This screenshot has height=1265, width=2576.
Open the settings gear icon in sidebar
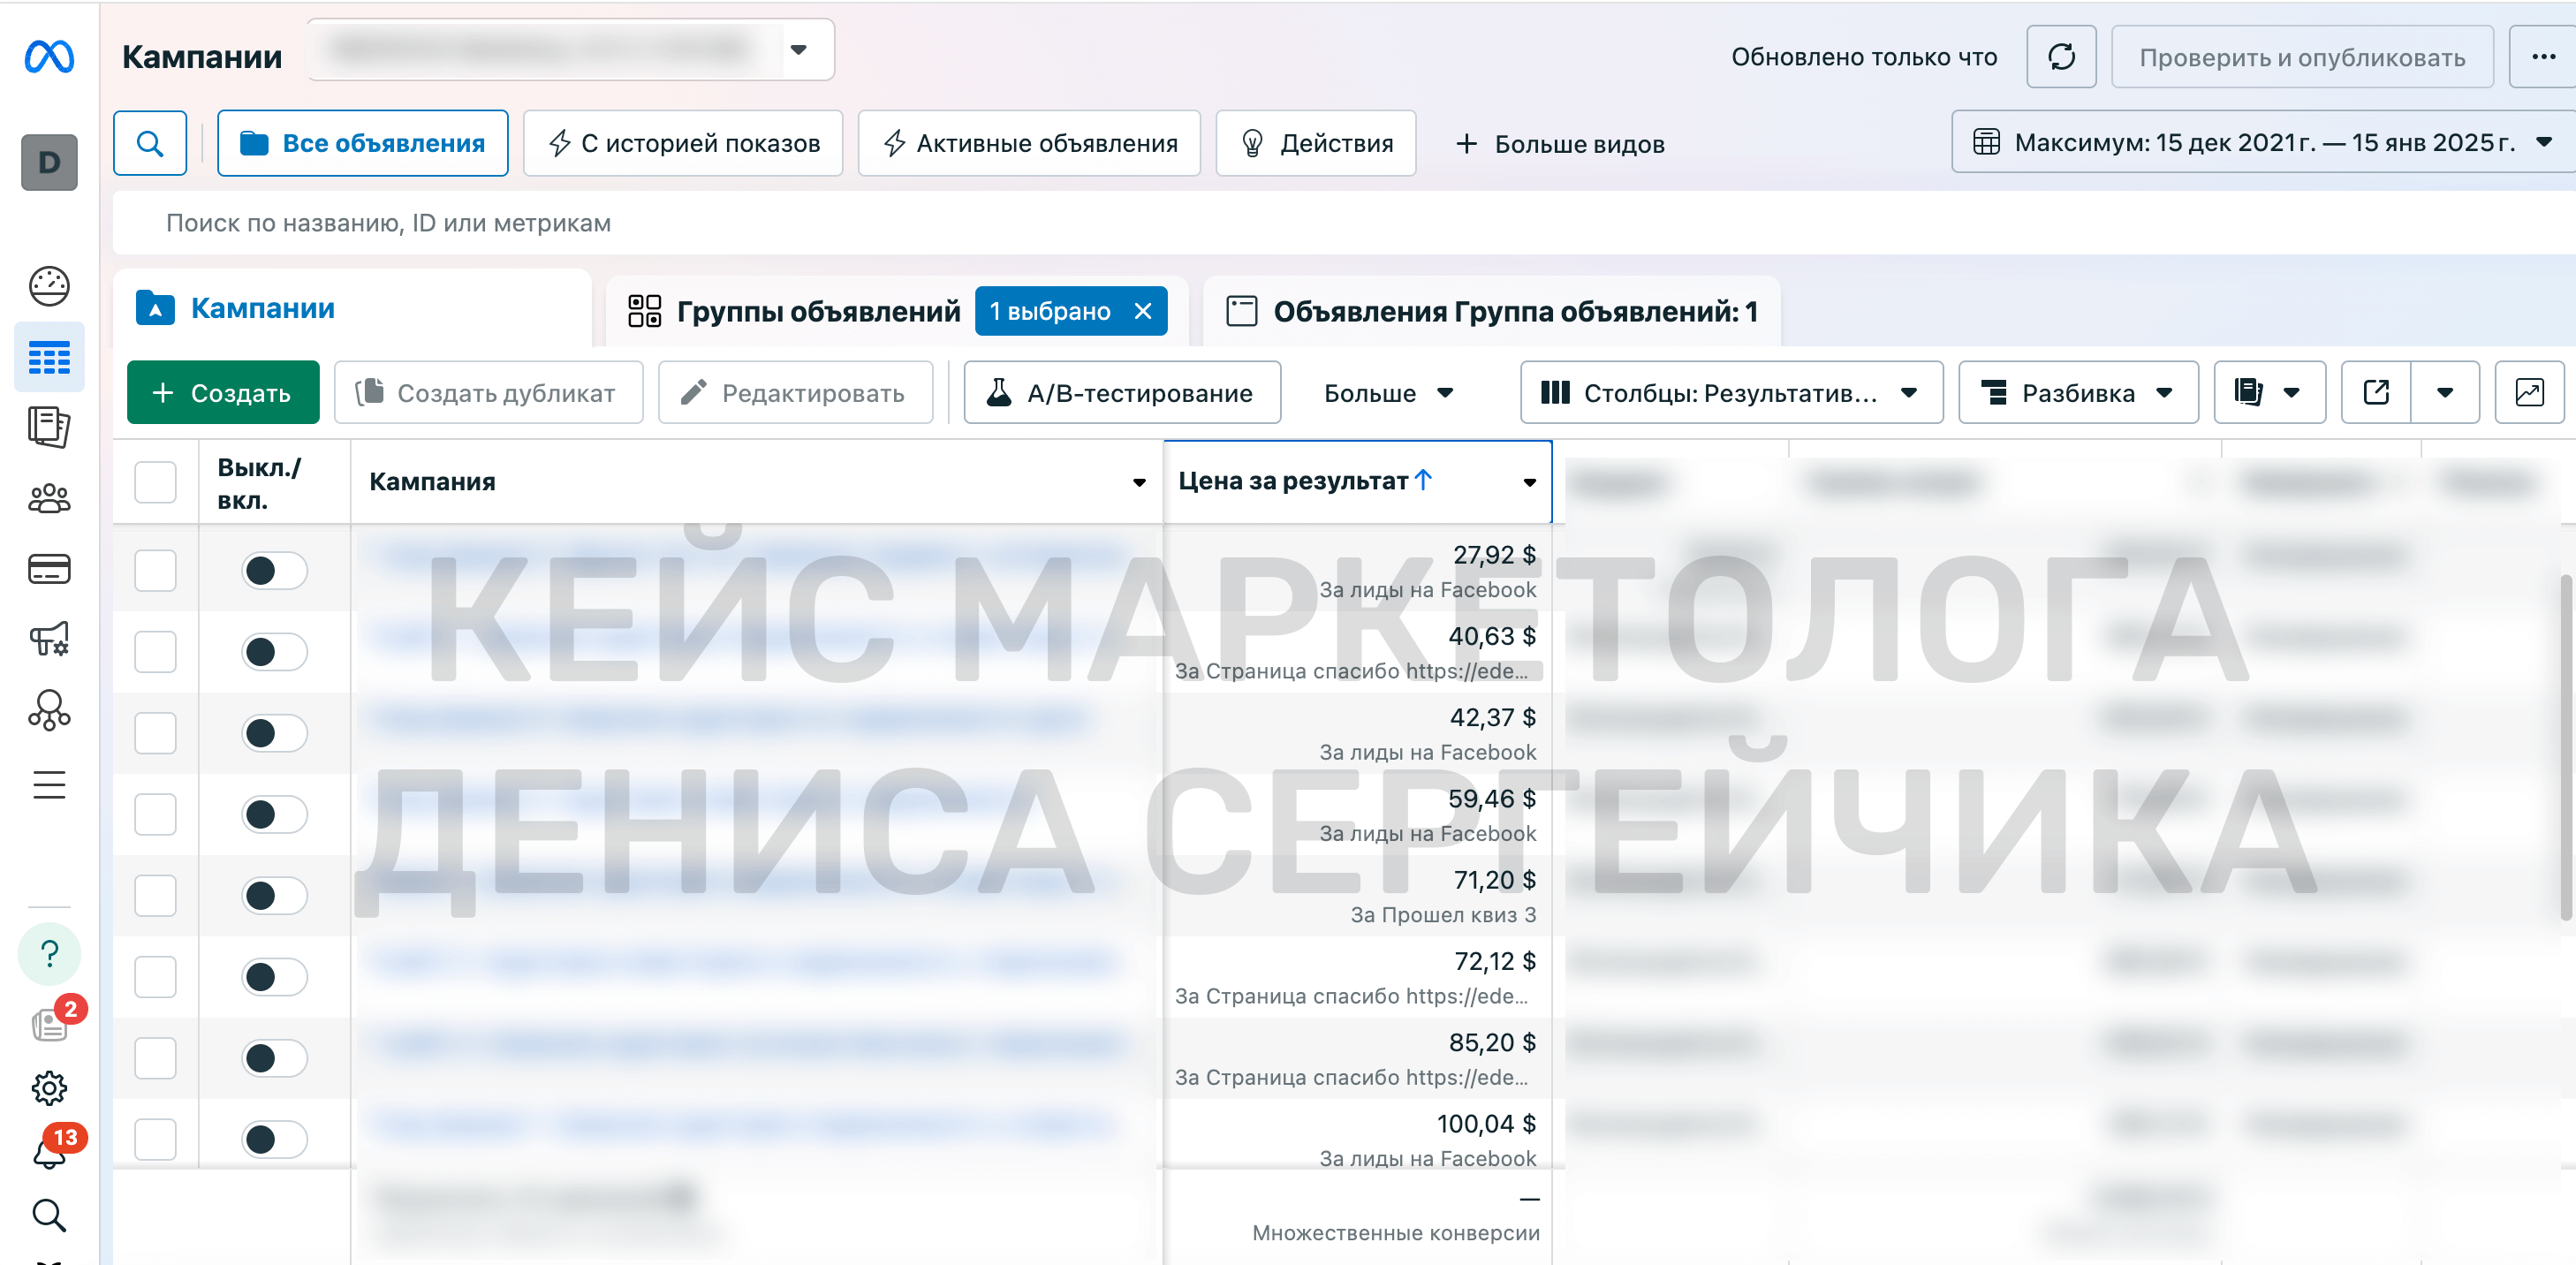tap(49, 1088)
